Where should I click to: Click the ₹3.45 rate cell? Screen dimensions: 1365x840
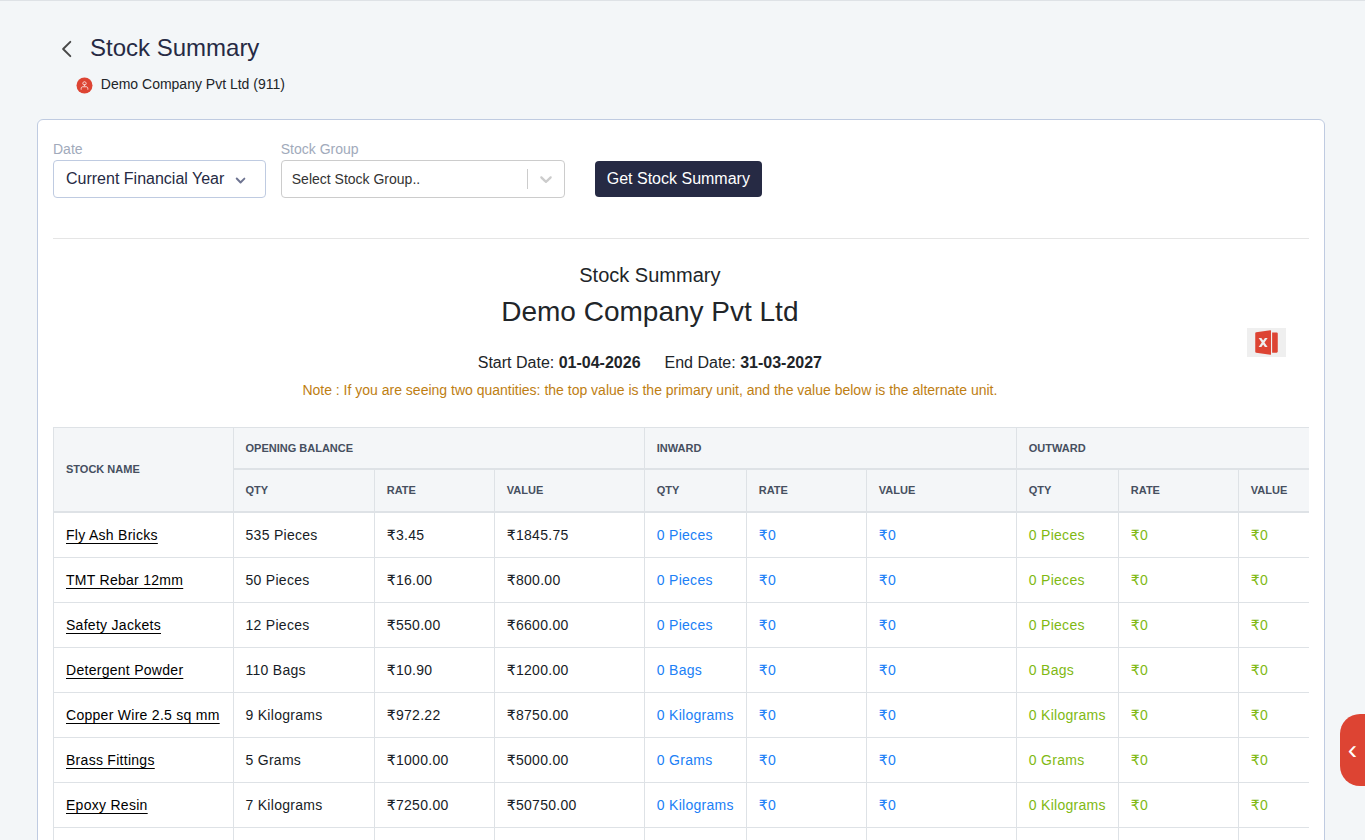[x=434, y=535]
